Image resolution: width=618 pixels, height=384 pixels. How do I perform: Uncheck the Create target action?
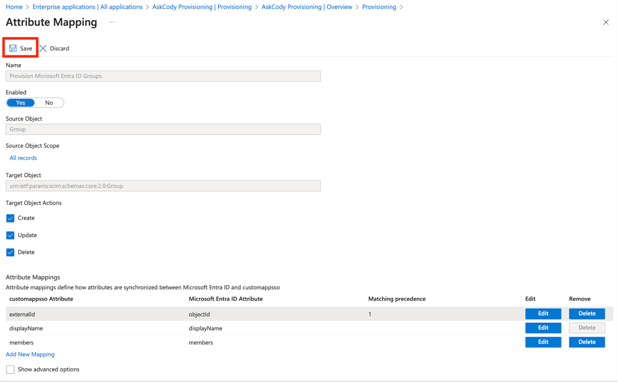(x=10, y=218)
